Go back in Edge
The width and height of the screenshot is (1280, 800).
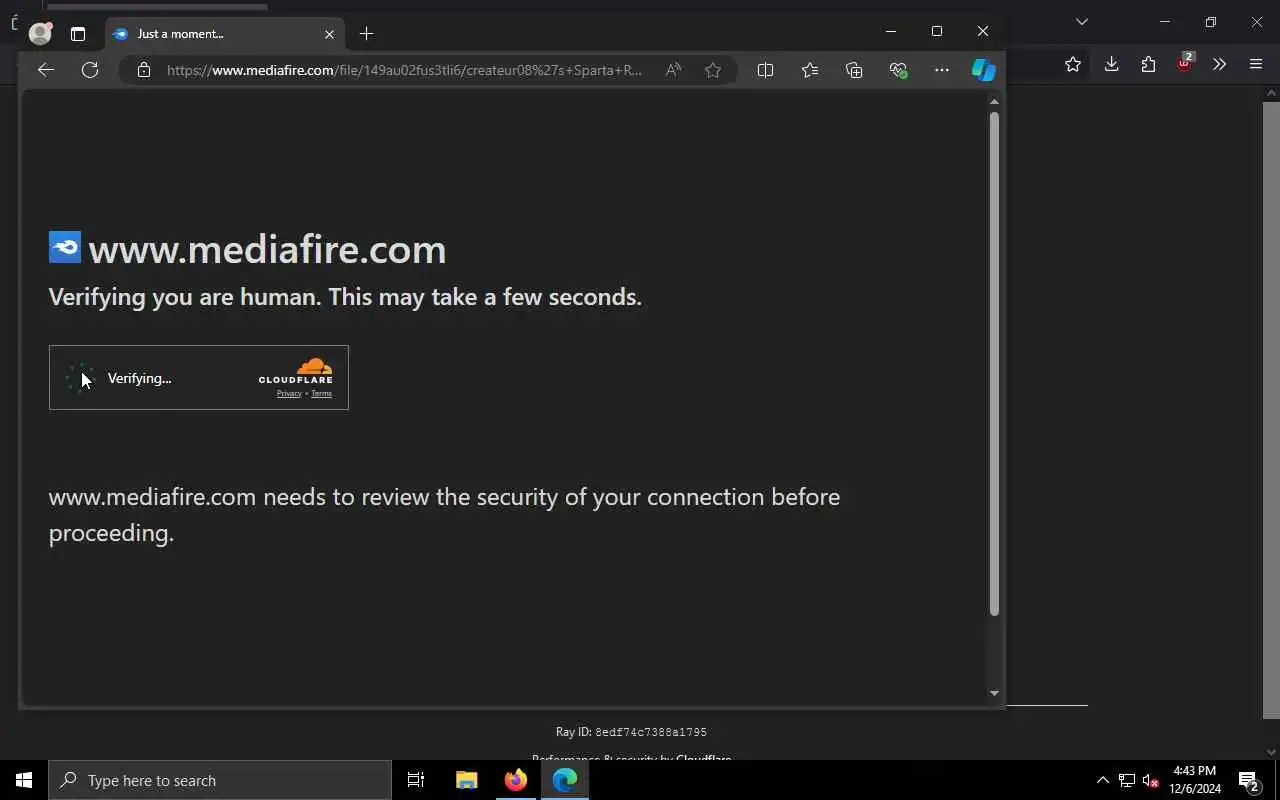(45, 70)
